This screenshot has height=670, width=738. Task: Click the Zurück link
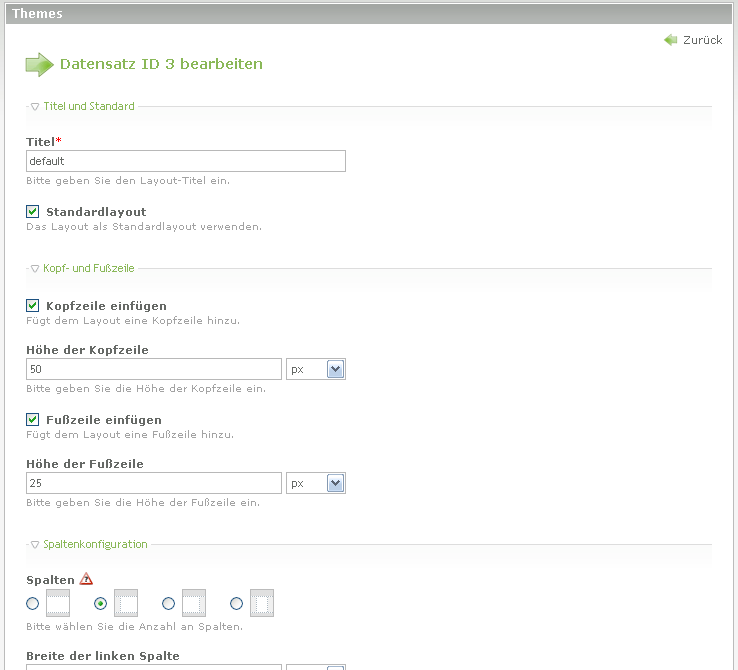coord(702,40)
